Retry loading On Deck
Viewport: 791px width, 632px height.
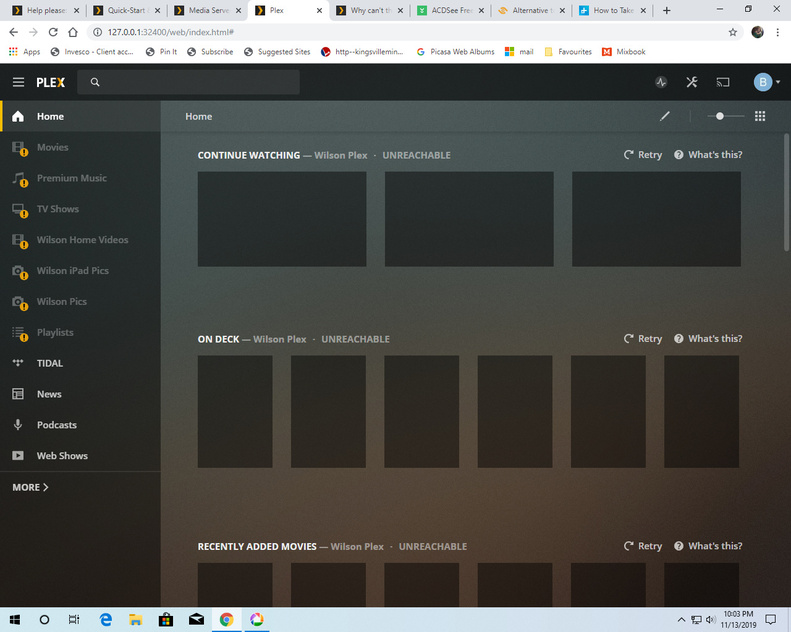643,339
